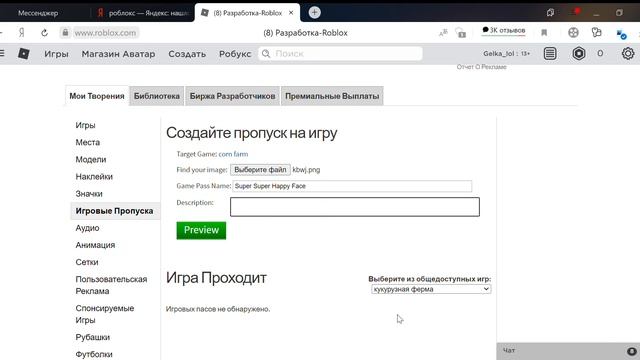Viewport: 640px width, 360px height.
Task: Open Пользовательская Реклама in sidebar
Action: point(111,285)
